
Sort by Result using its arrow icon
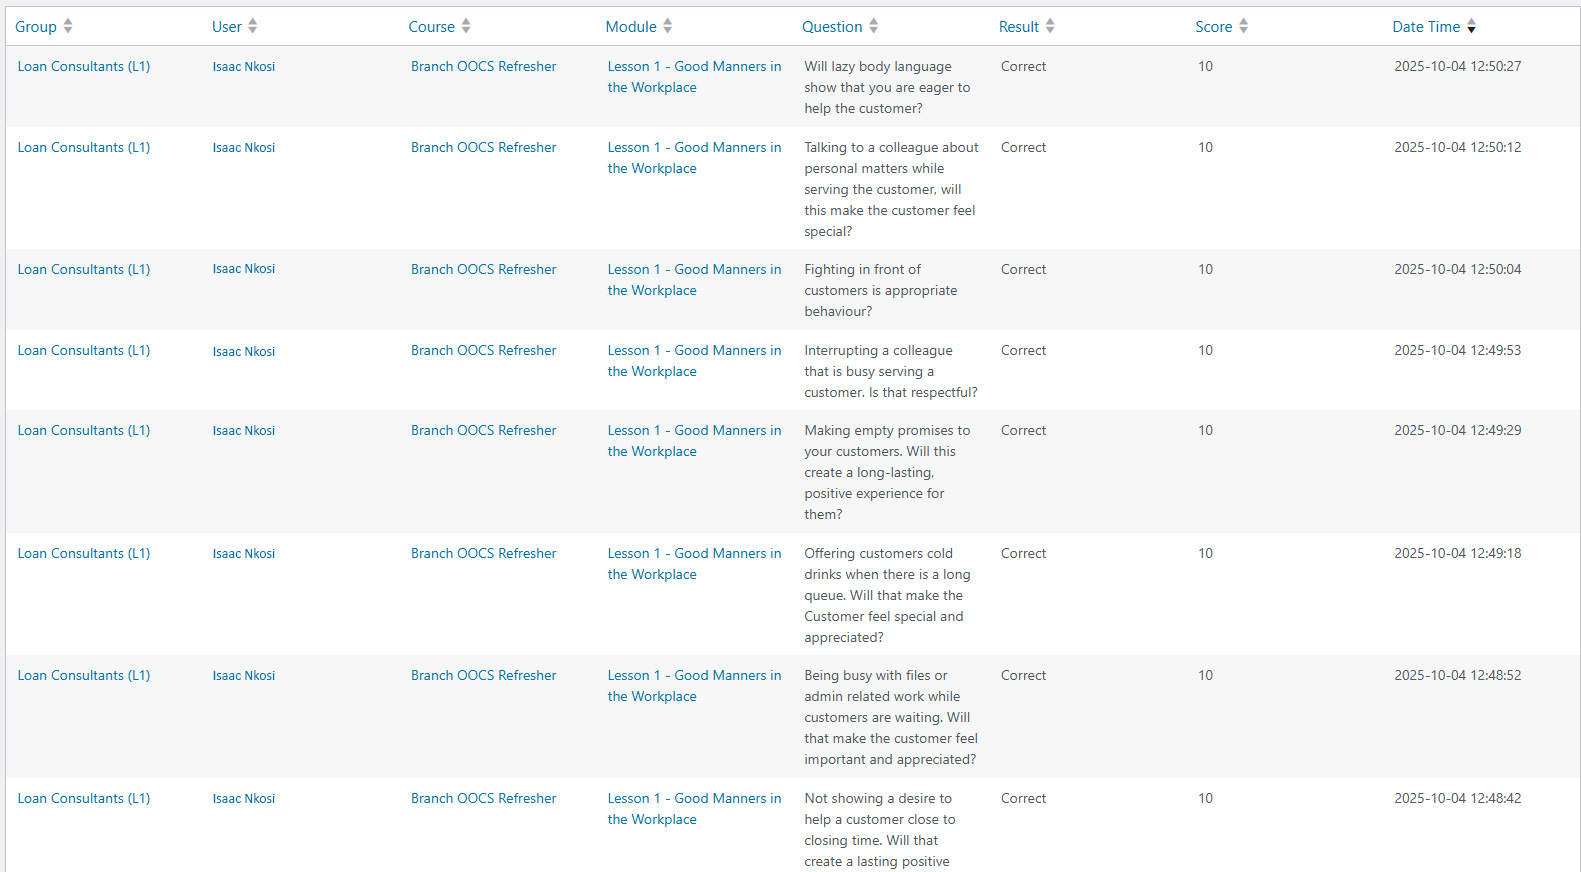[1050, 27]
